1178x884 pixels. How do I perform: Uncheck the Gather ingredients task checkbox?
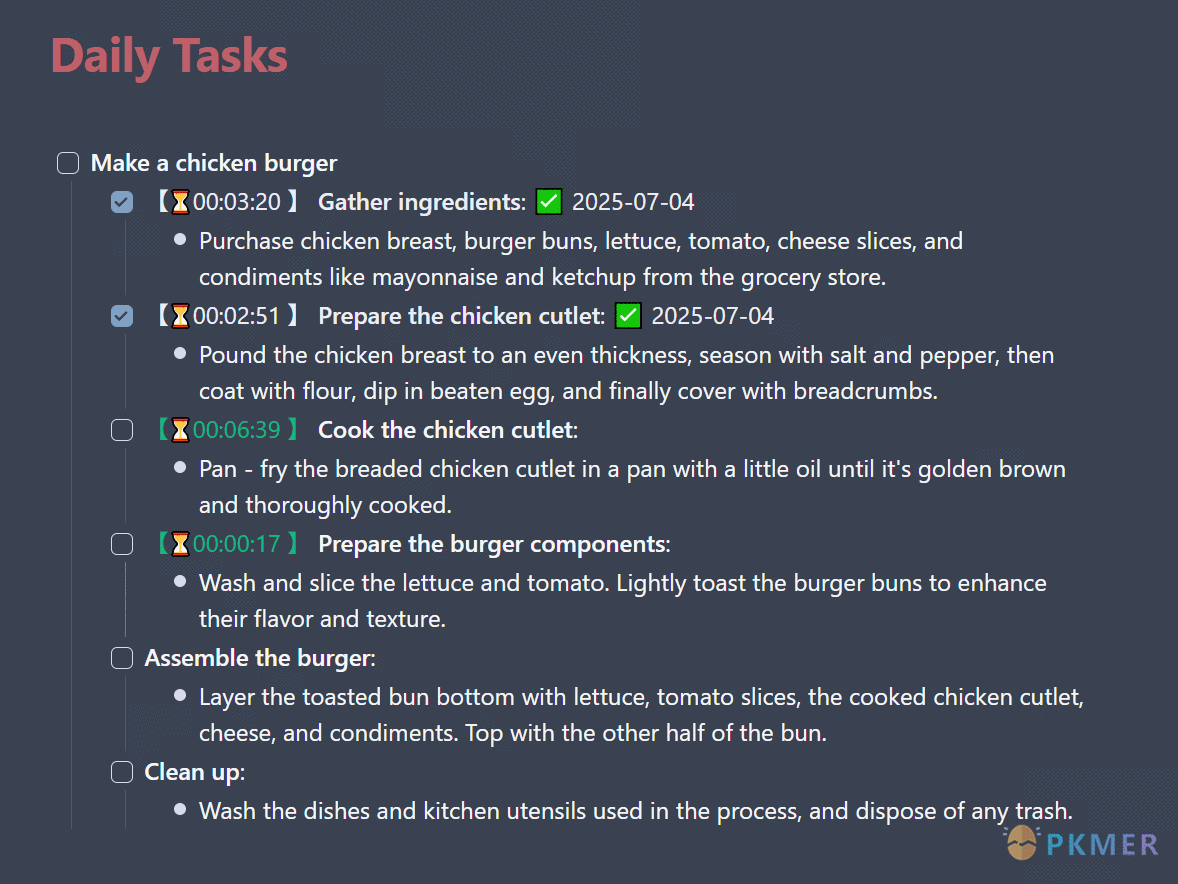pyautogui.click(x=122, y=202)
